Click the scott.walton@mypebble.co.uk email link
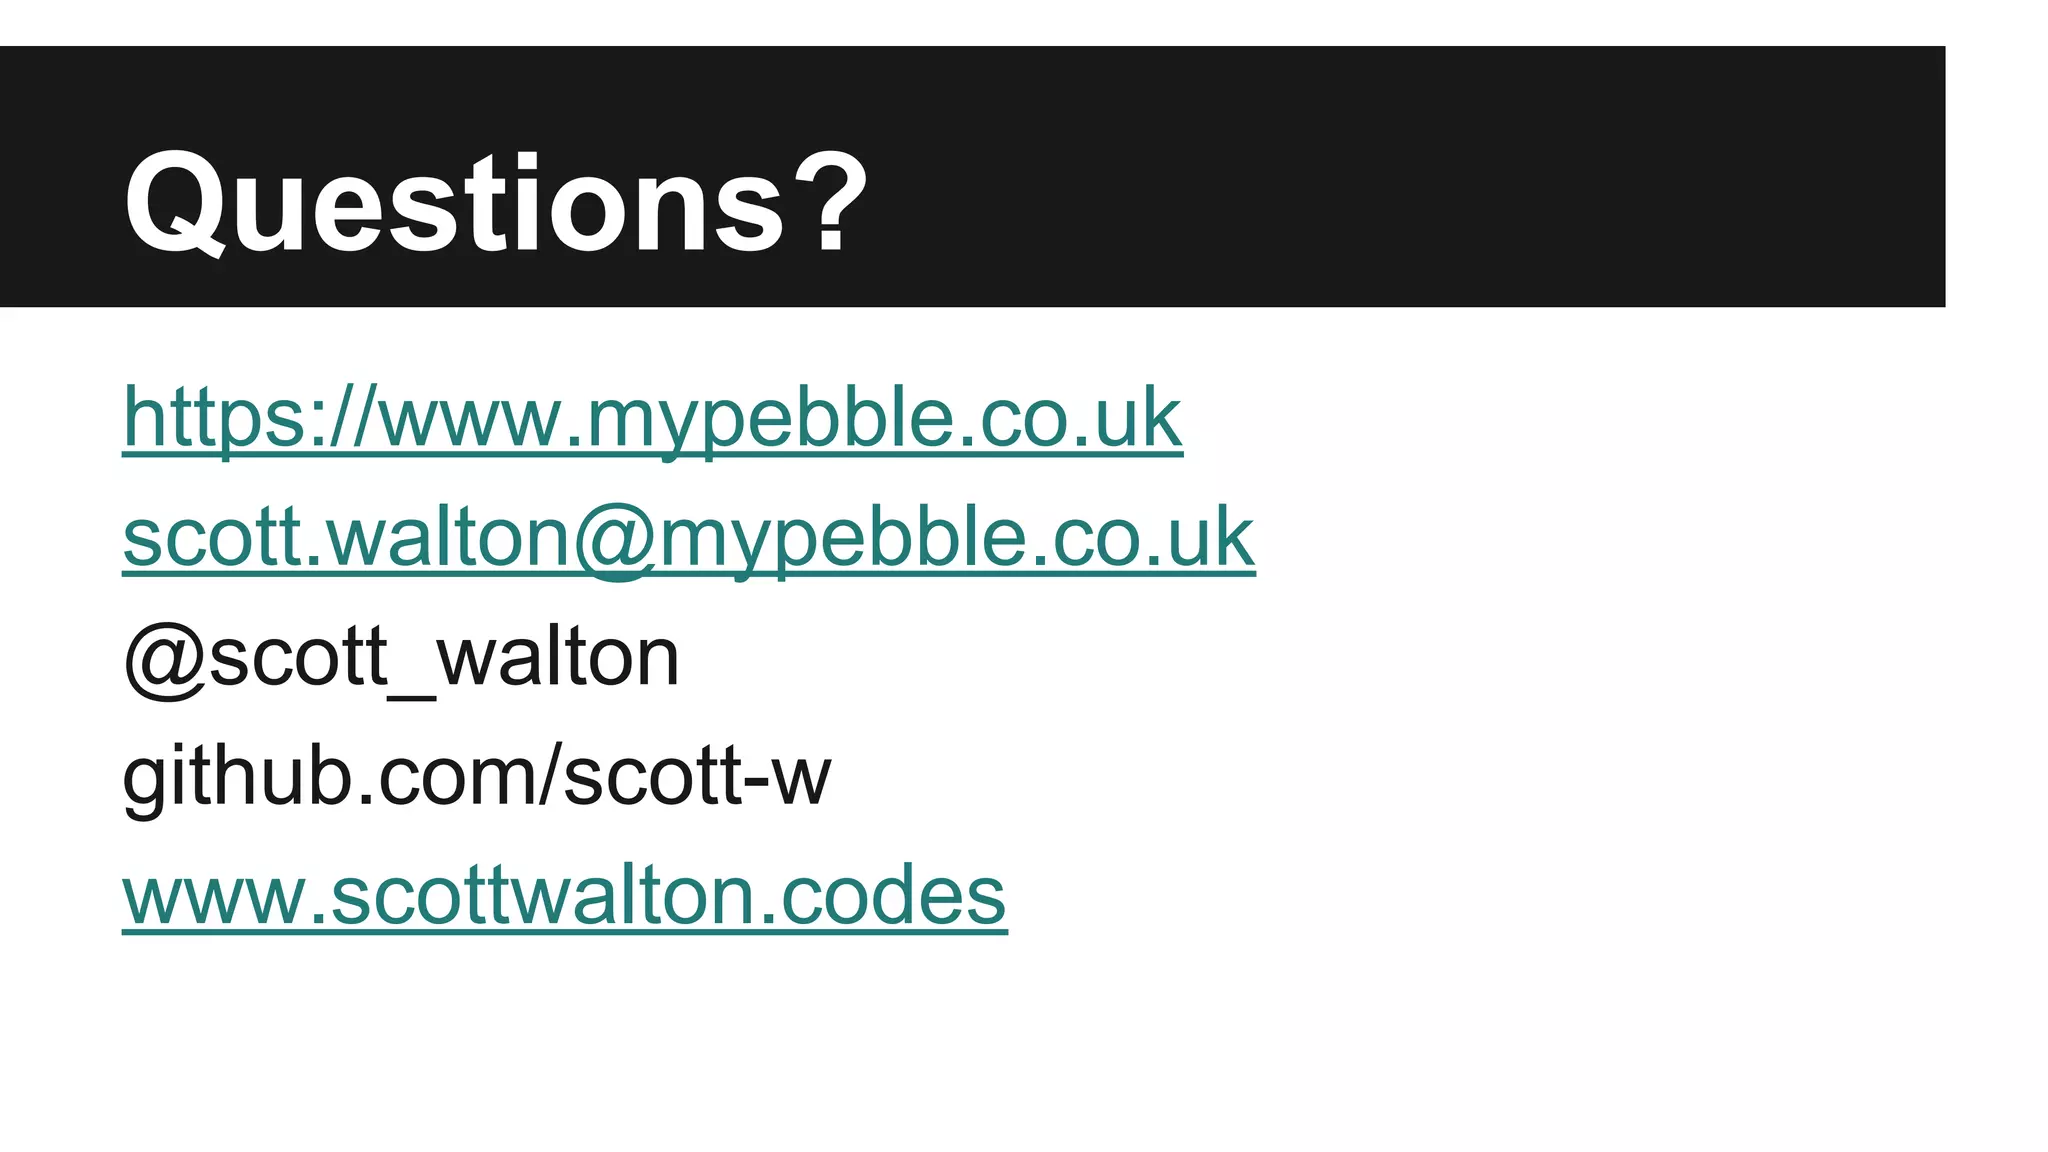2048x1152 pixels. (x=688, y=538)
